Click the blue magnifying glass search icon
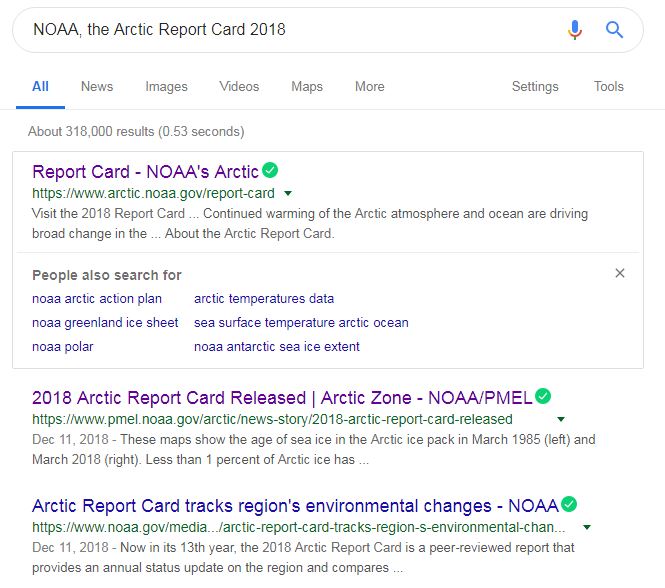This screenshot has height=588, width=665. pos(614,30)
